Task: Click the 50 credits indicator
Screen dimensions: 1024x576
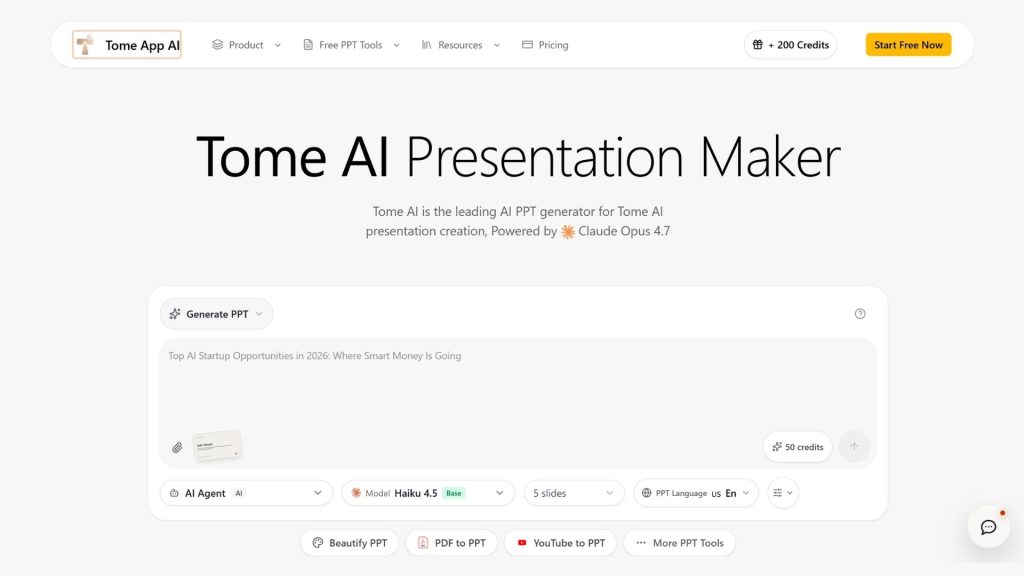Action: tap(797, 447)
